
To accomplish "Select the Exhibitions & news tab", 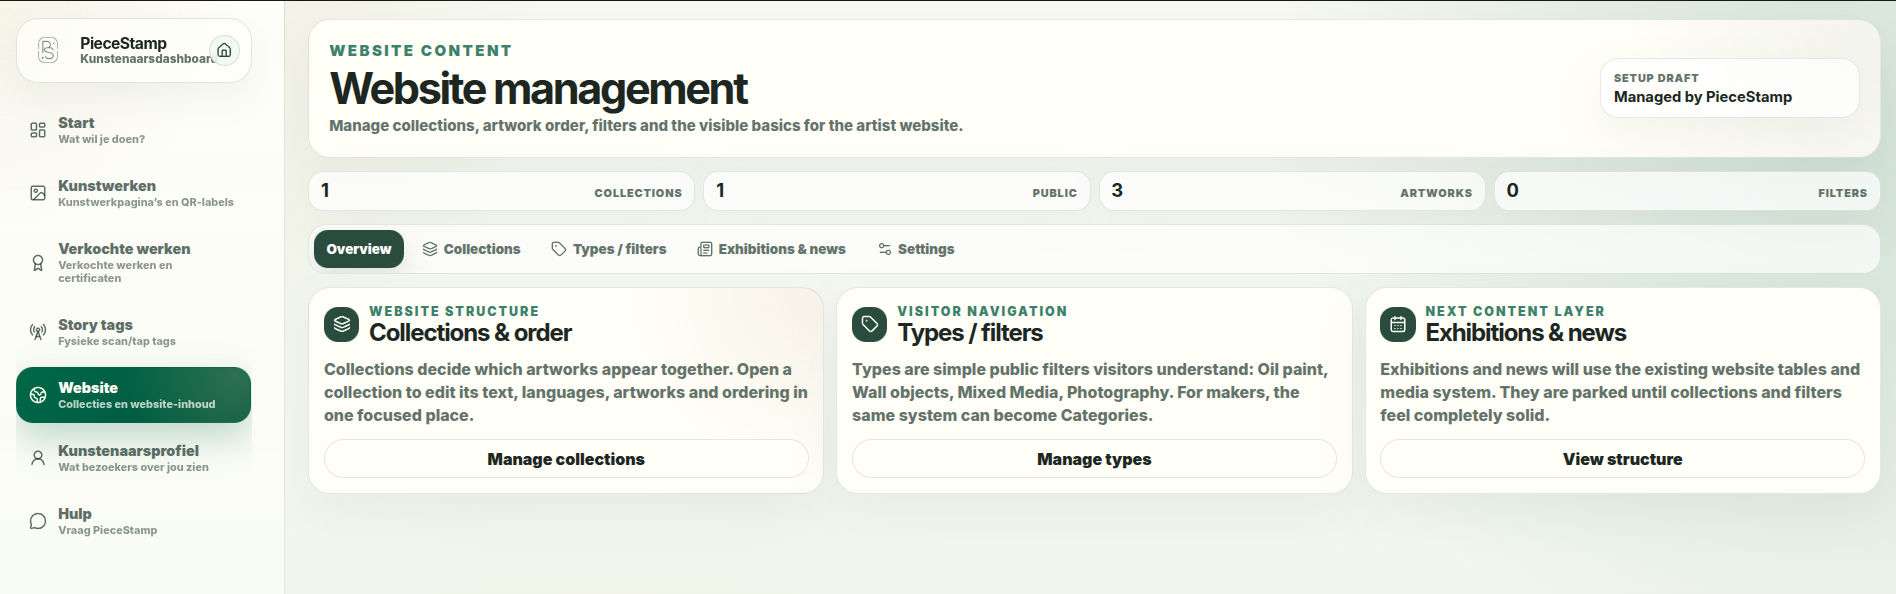I will pyautogui.click(x=771, y=249).
